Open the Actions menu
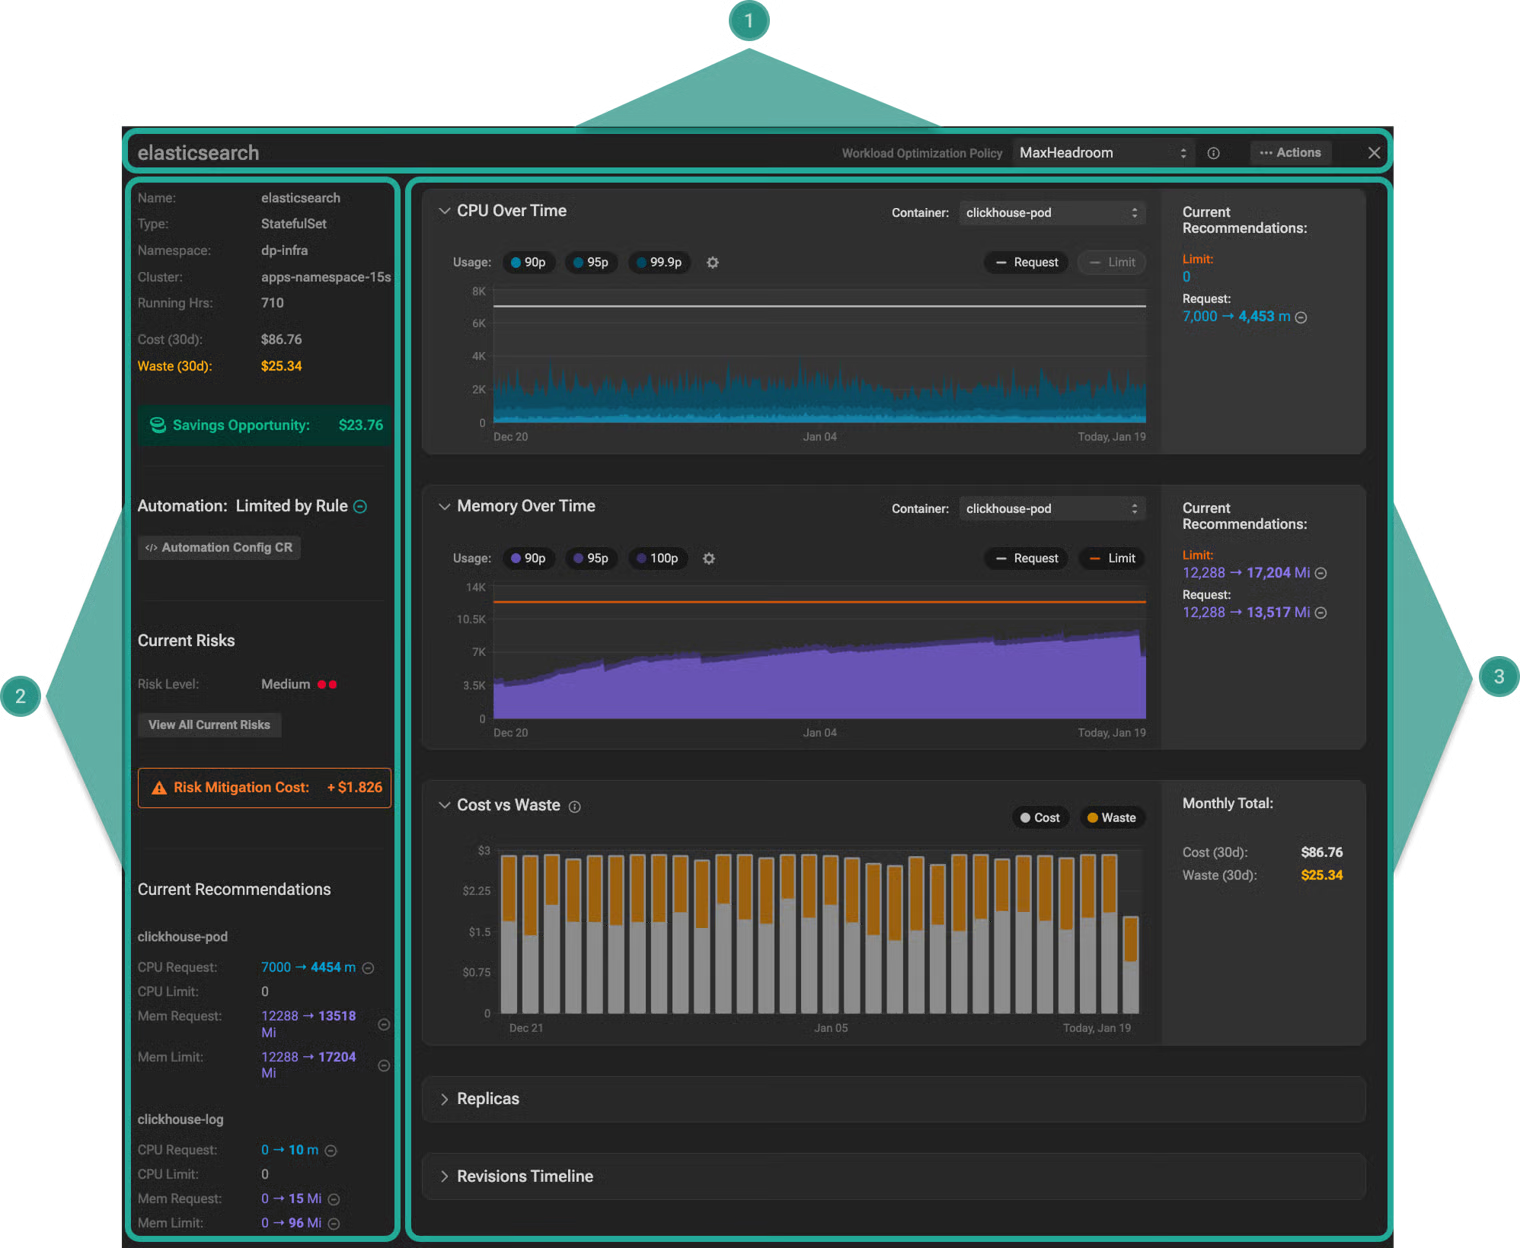Screen dimensions: 1520x1248 [1290, 153]
